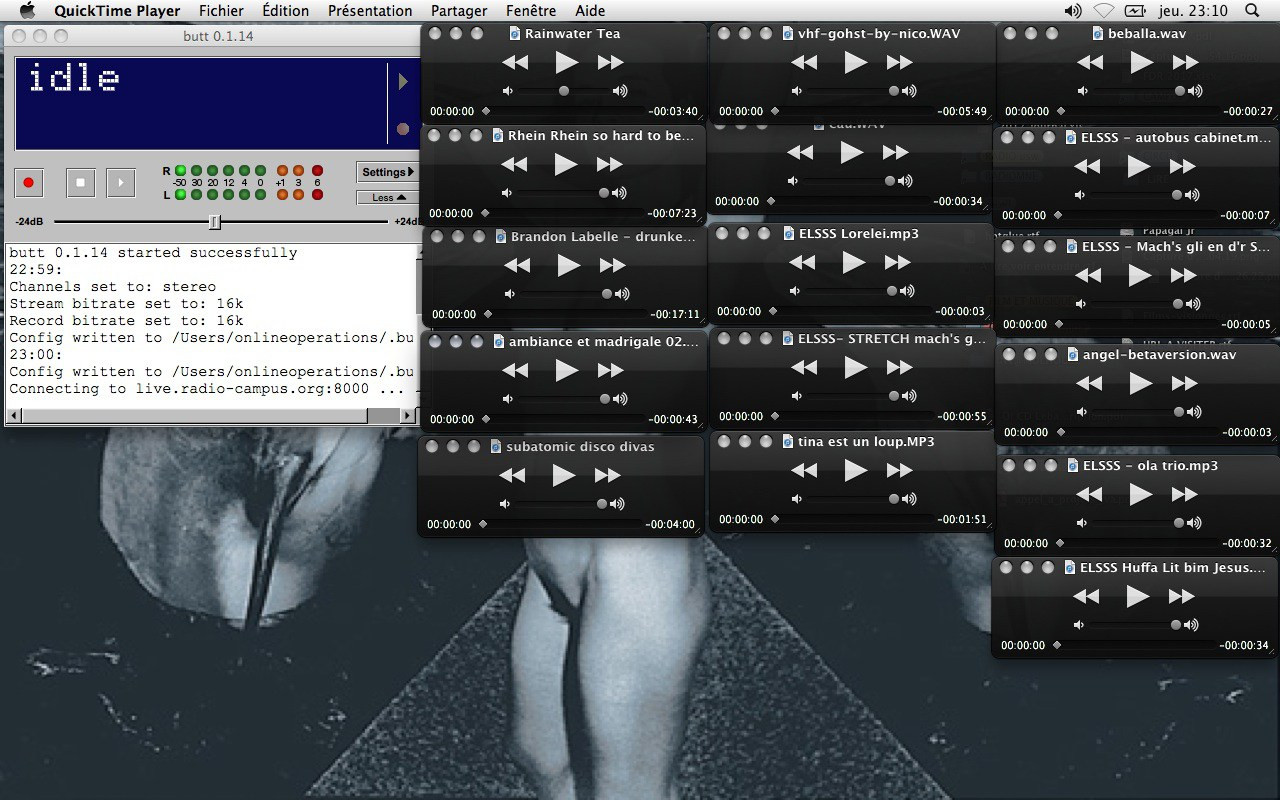Image resolution: width=1280 pixels, height=800 pixels.
Task: Play the ELSSS Huffa Lit bim Jesus track
Action: click(1137, 596)
